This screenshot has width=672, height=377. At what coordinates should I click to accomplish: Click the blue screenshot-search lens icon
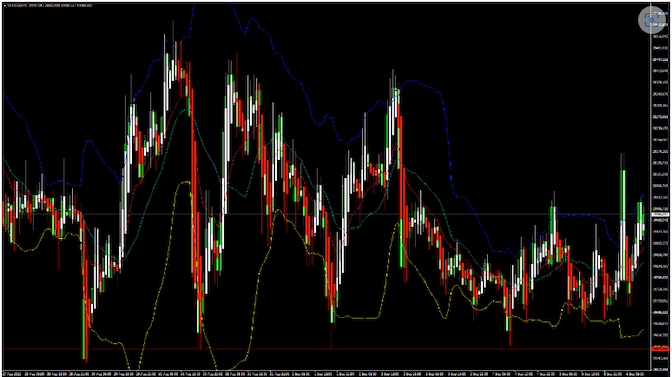click(x=652, y=19)
